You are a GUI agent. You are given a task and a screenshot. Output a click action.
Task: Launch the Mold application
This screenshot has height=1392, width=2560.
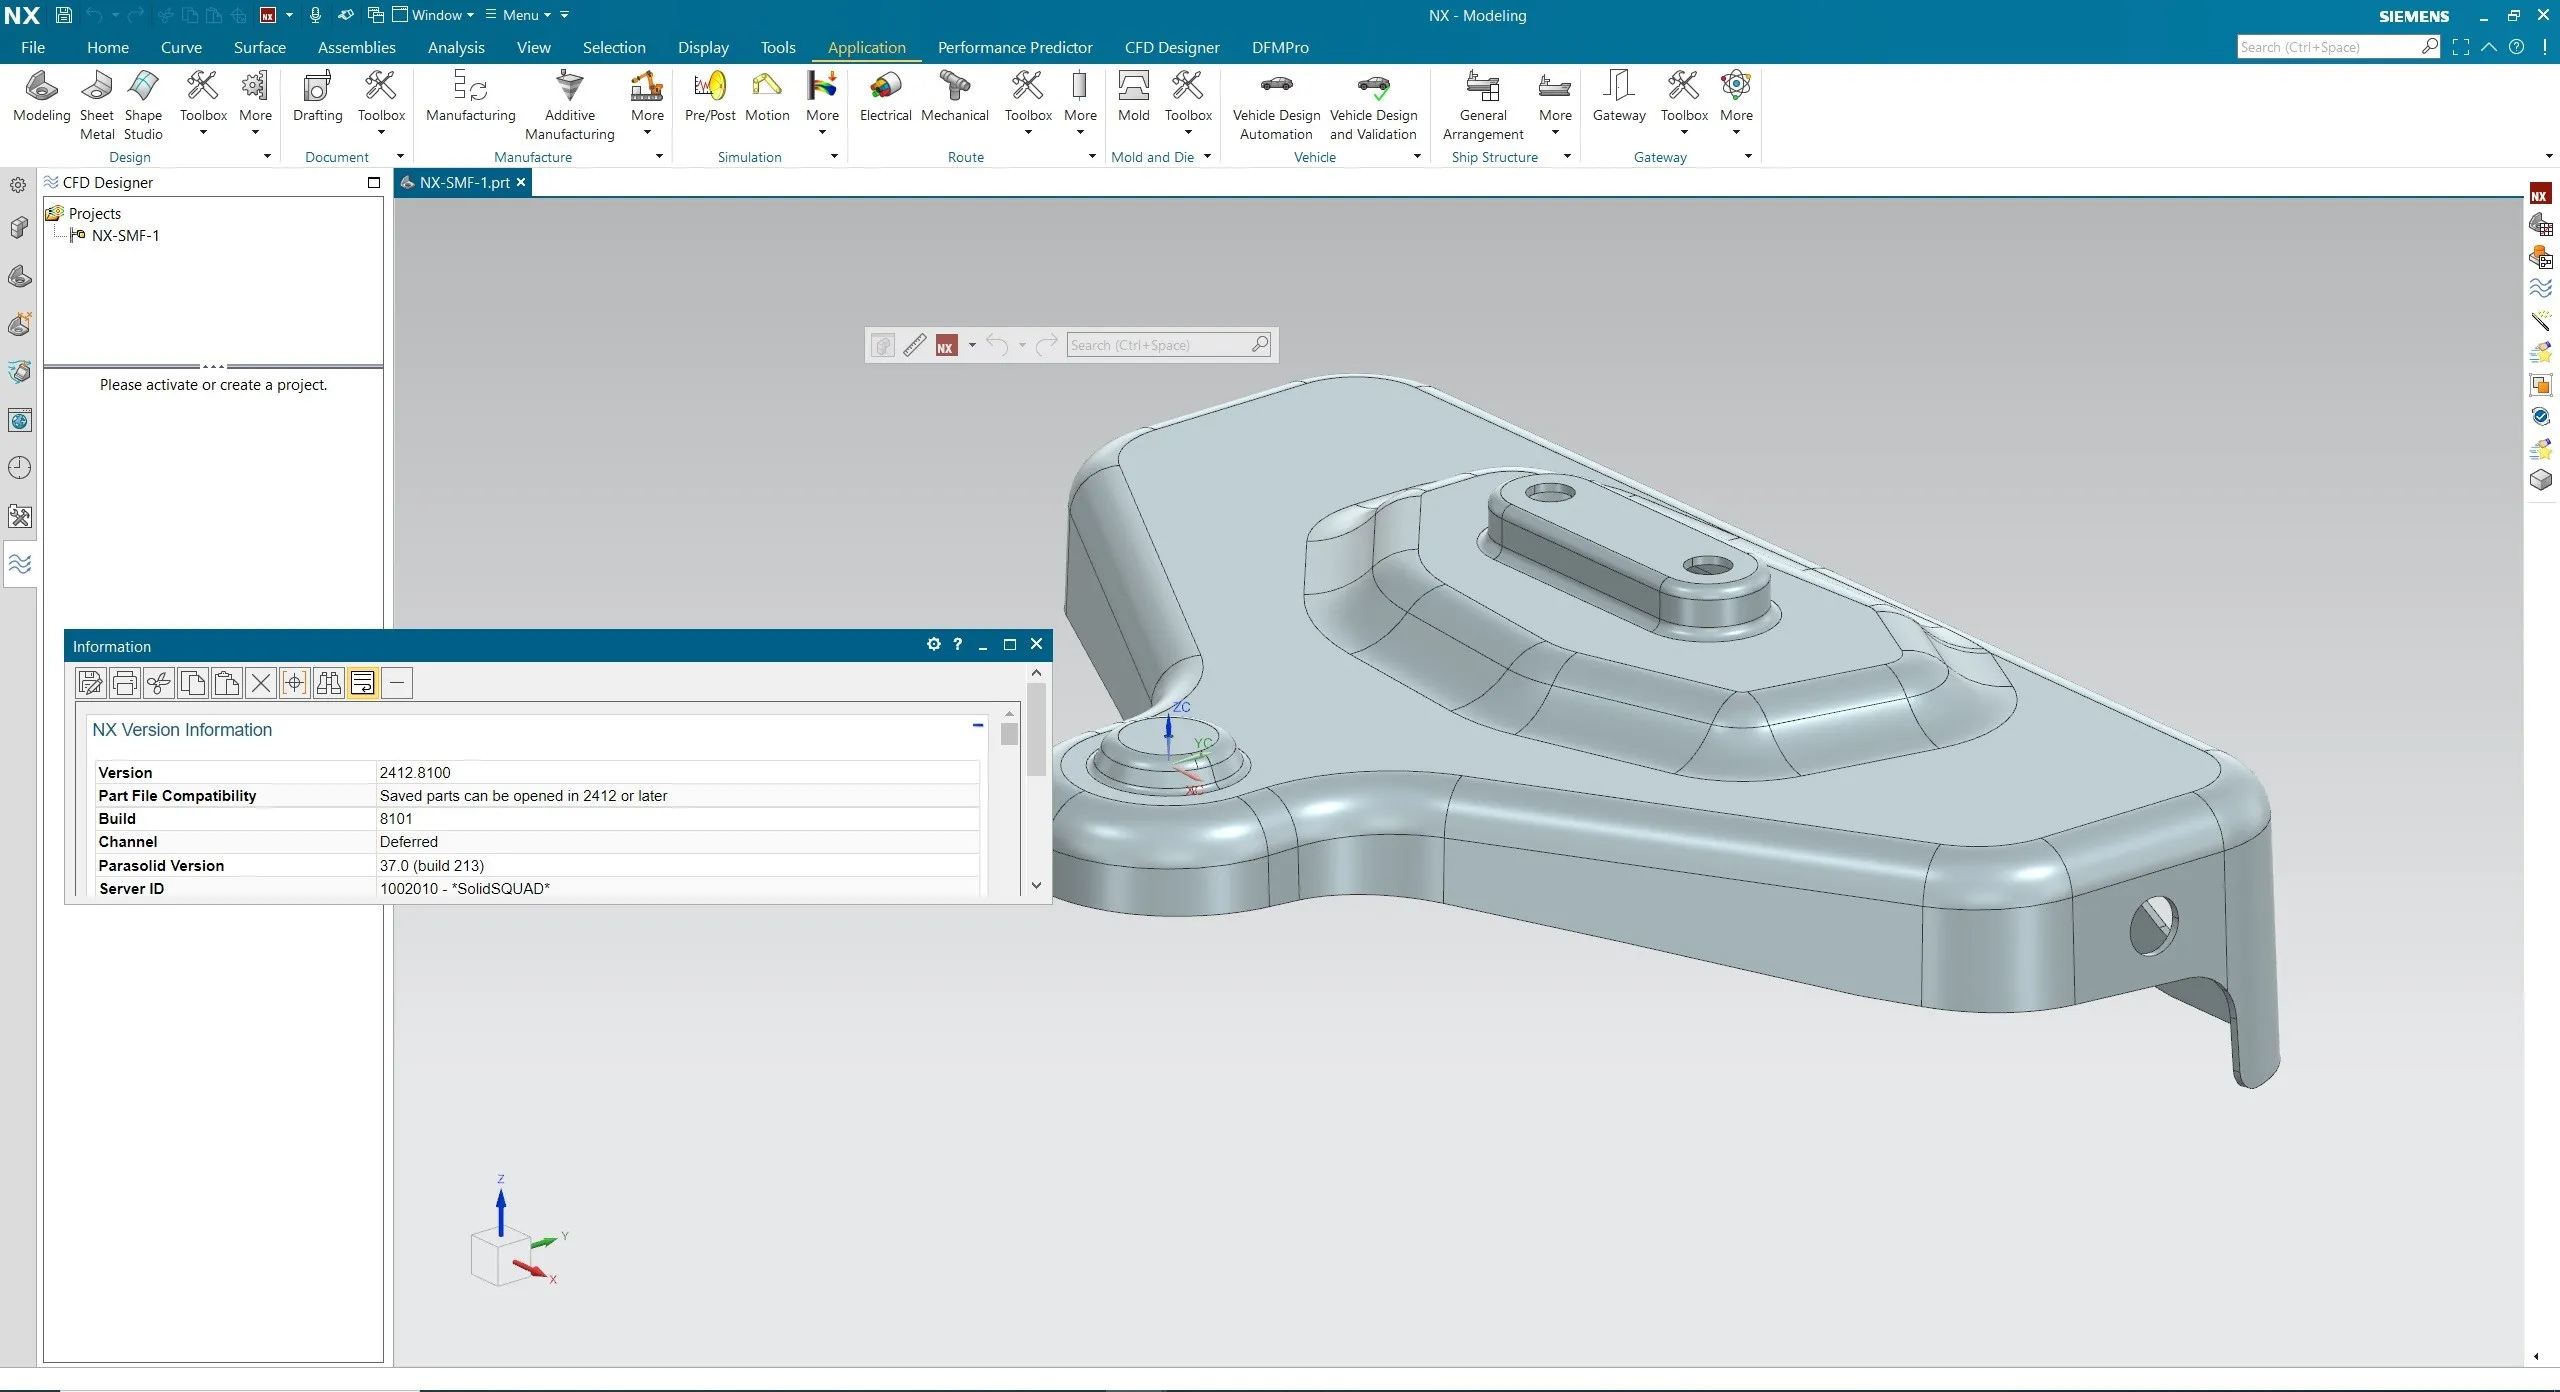[1133, 97]
